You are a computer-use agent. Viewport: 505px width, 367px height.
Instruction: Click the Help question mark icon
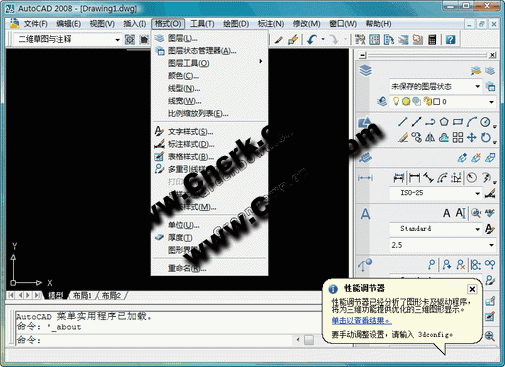(x=450, y=40)
